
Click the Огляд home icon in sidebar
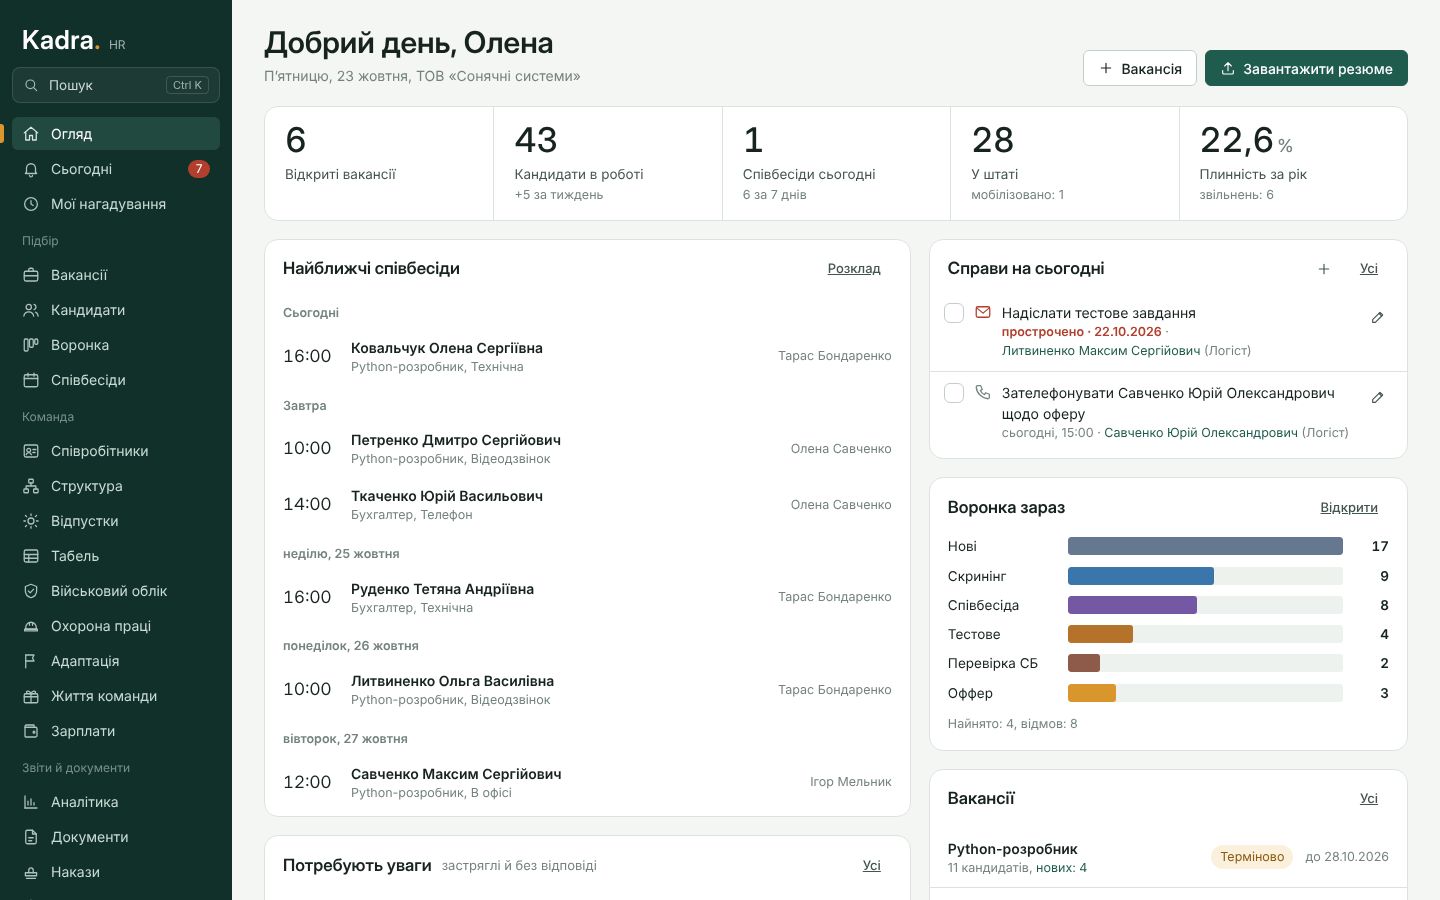click(31, 134)
